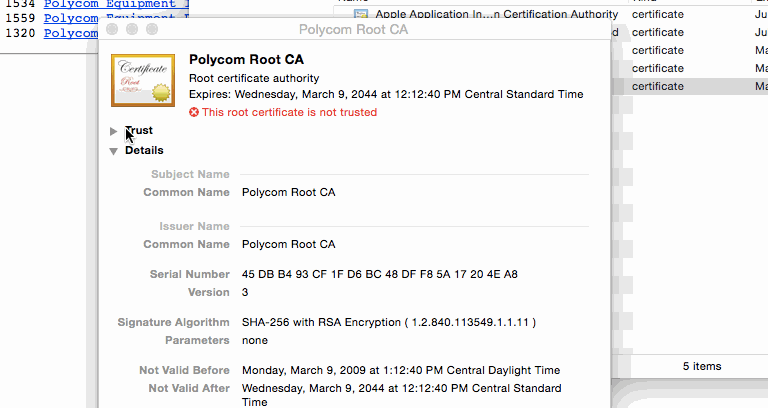
Task: Click Common Name value under Subject Name
Action: (288, 192)
